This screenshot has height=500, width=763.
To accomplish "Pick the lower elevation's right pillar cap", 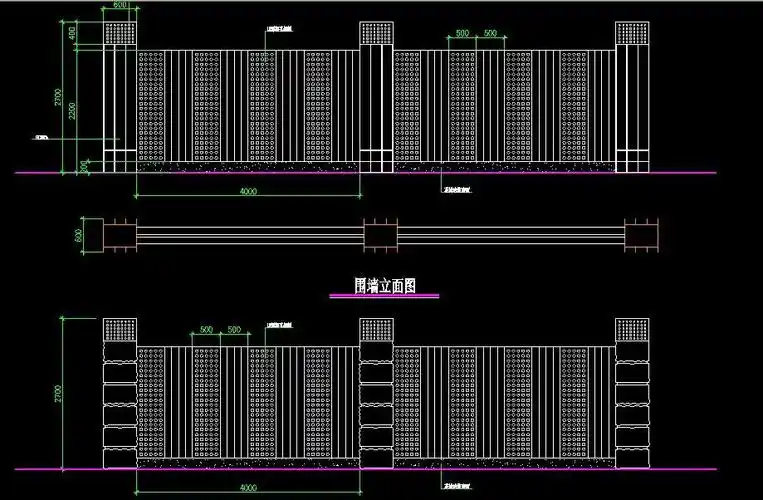I will tap(632, 331).
